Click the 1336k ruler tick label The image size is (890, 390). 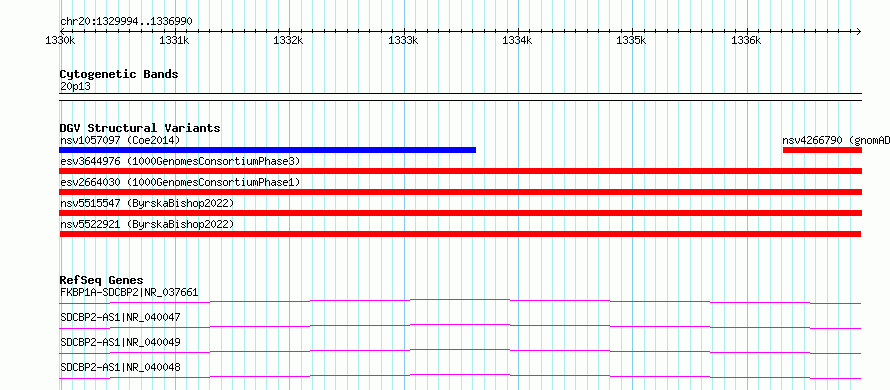746,40
